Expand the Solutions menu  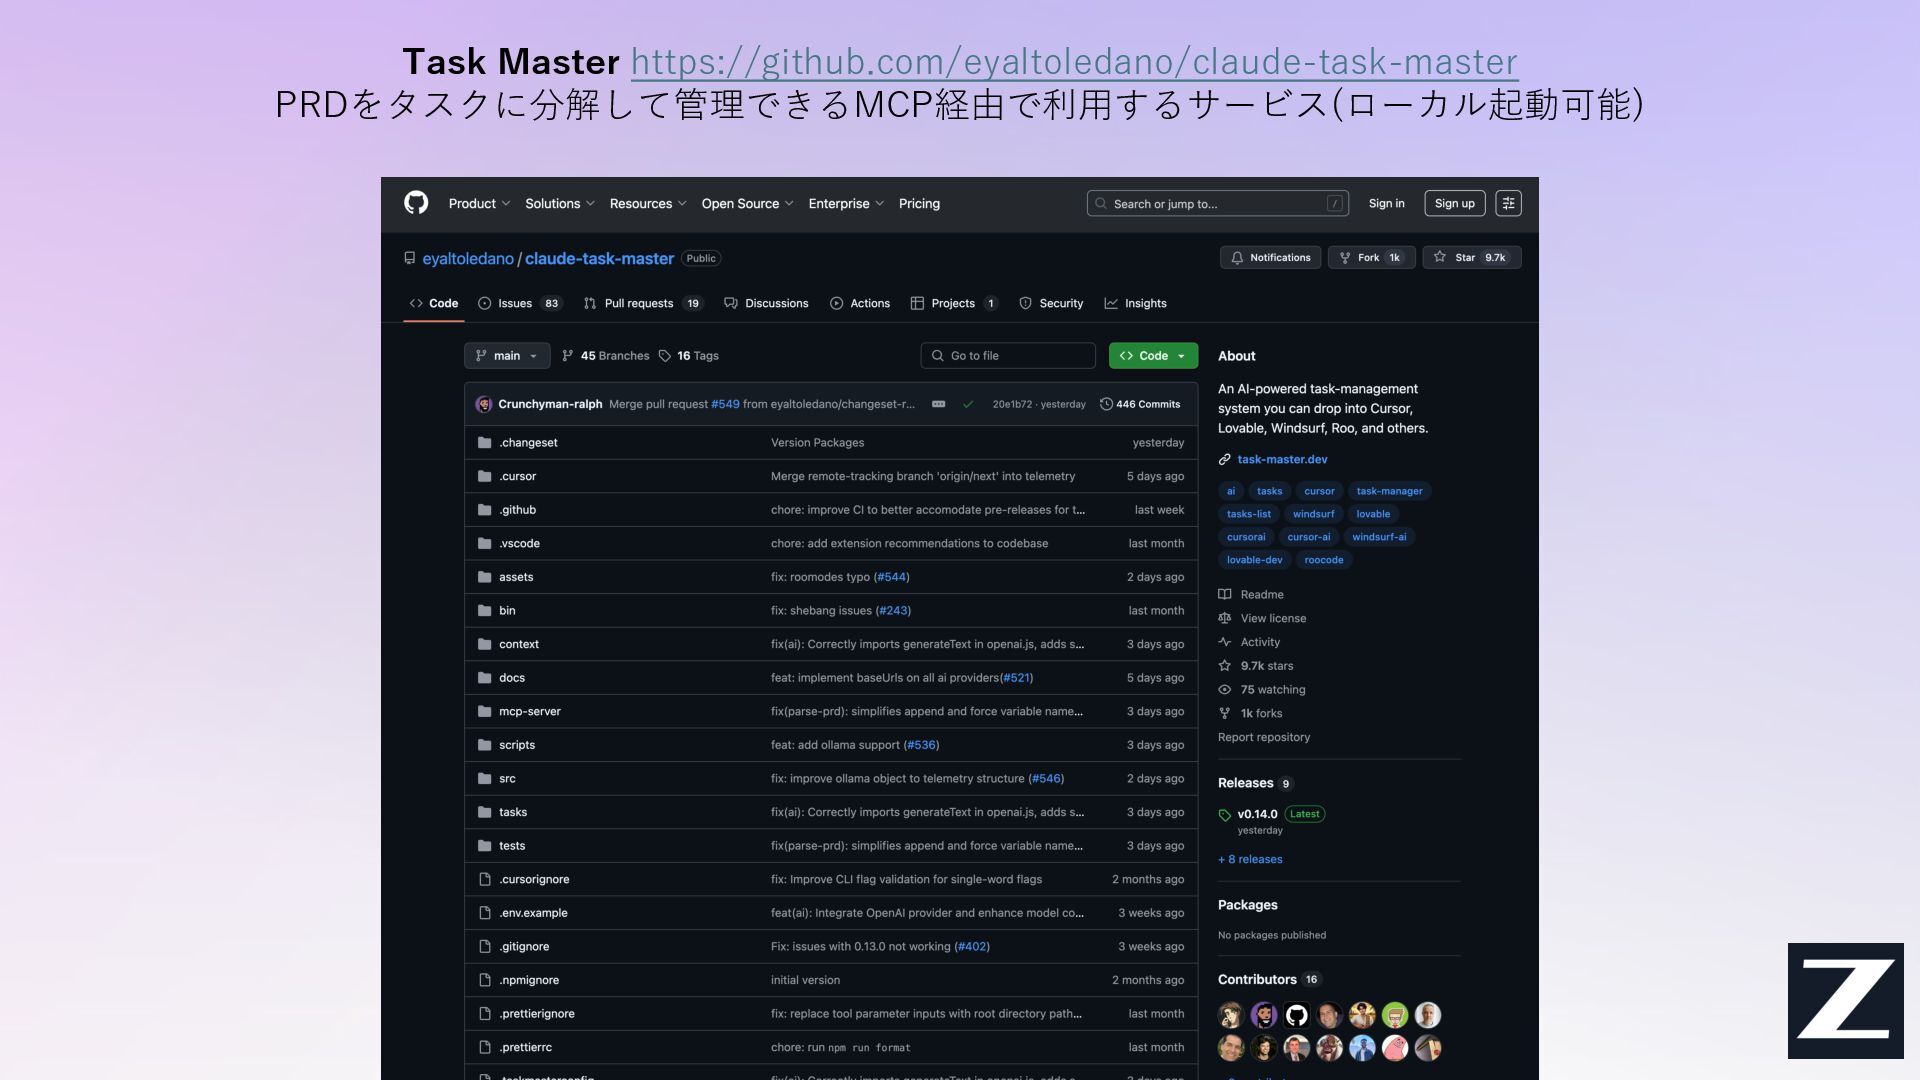(x=560, y=203)
